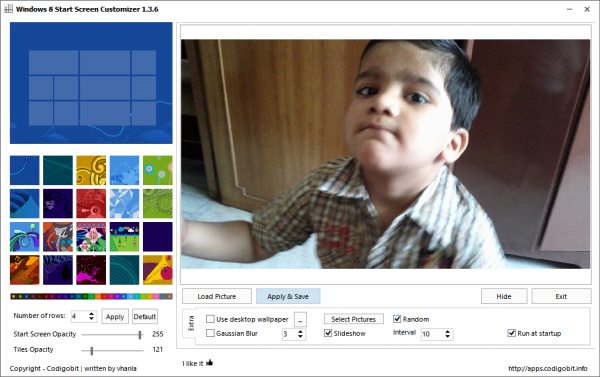
Task: Decrease the Gaussian Blur value
Action: pyautogui.click(x=300, y=336)
